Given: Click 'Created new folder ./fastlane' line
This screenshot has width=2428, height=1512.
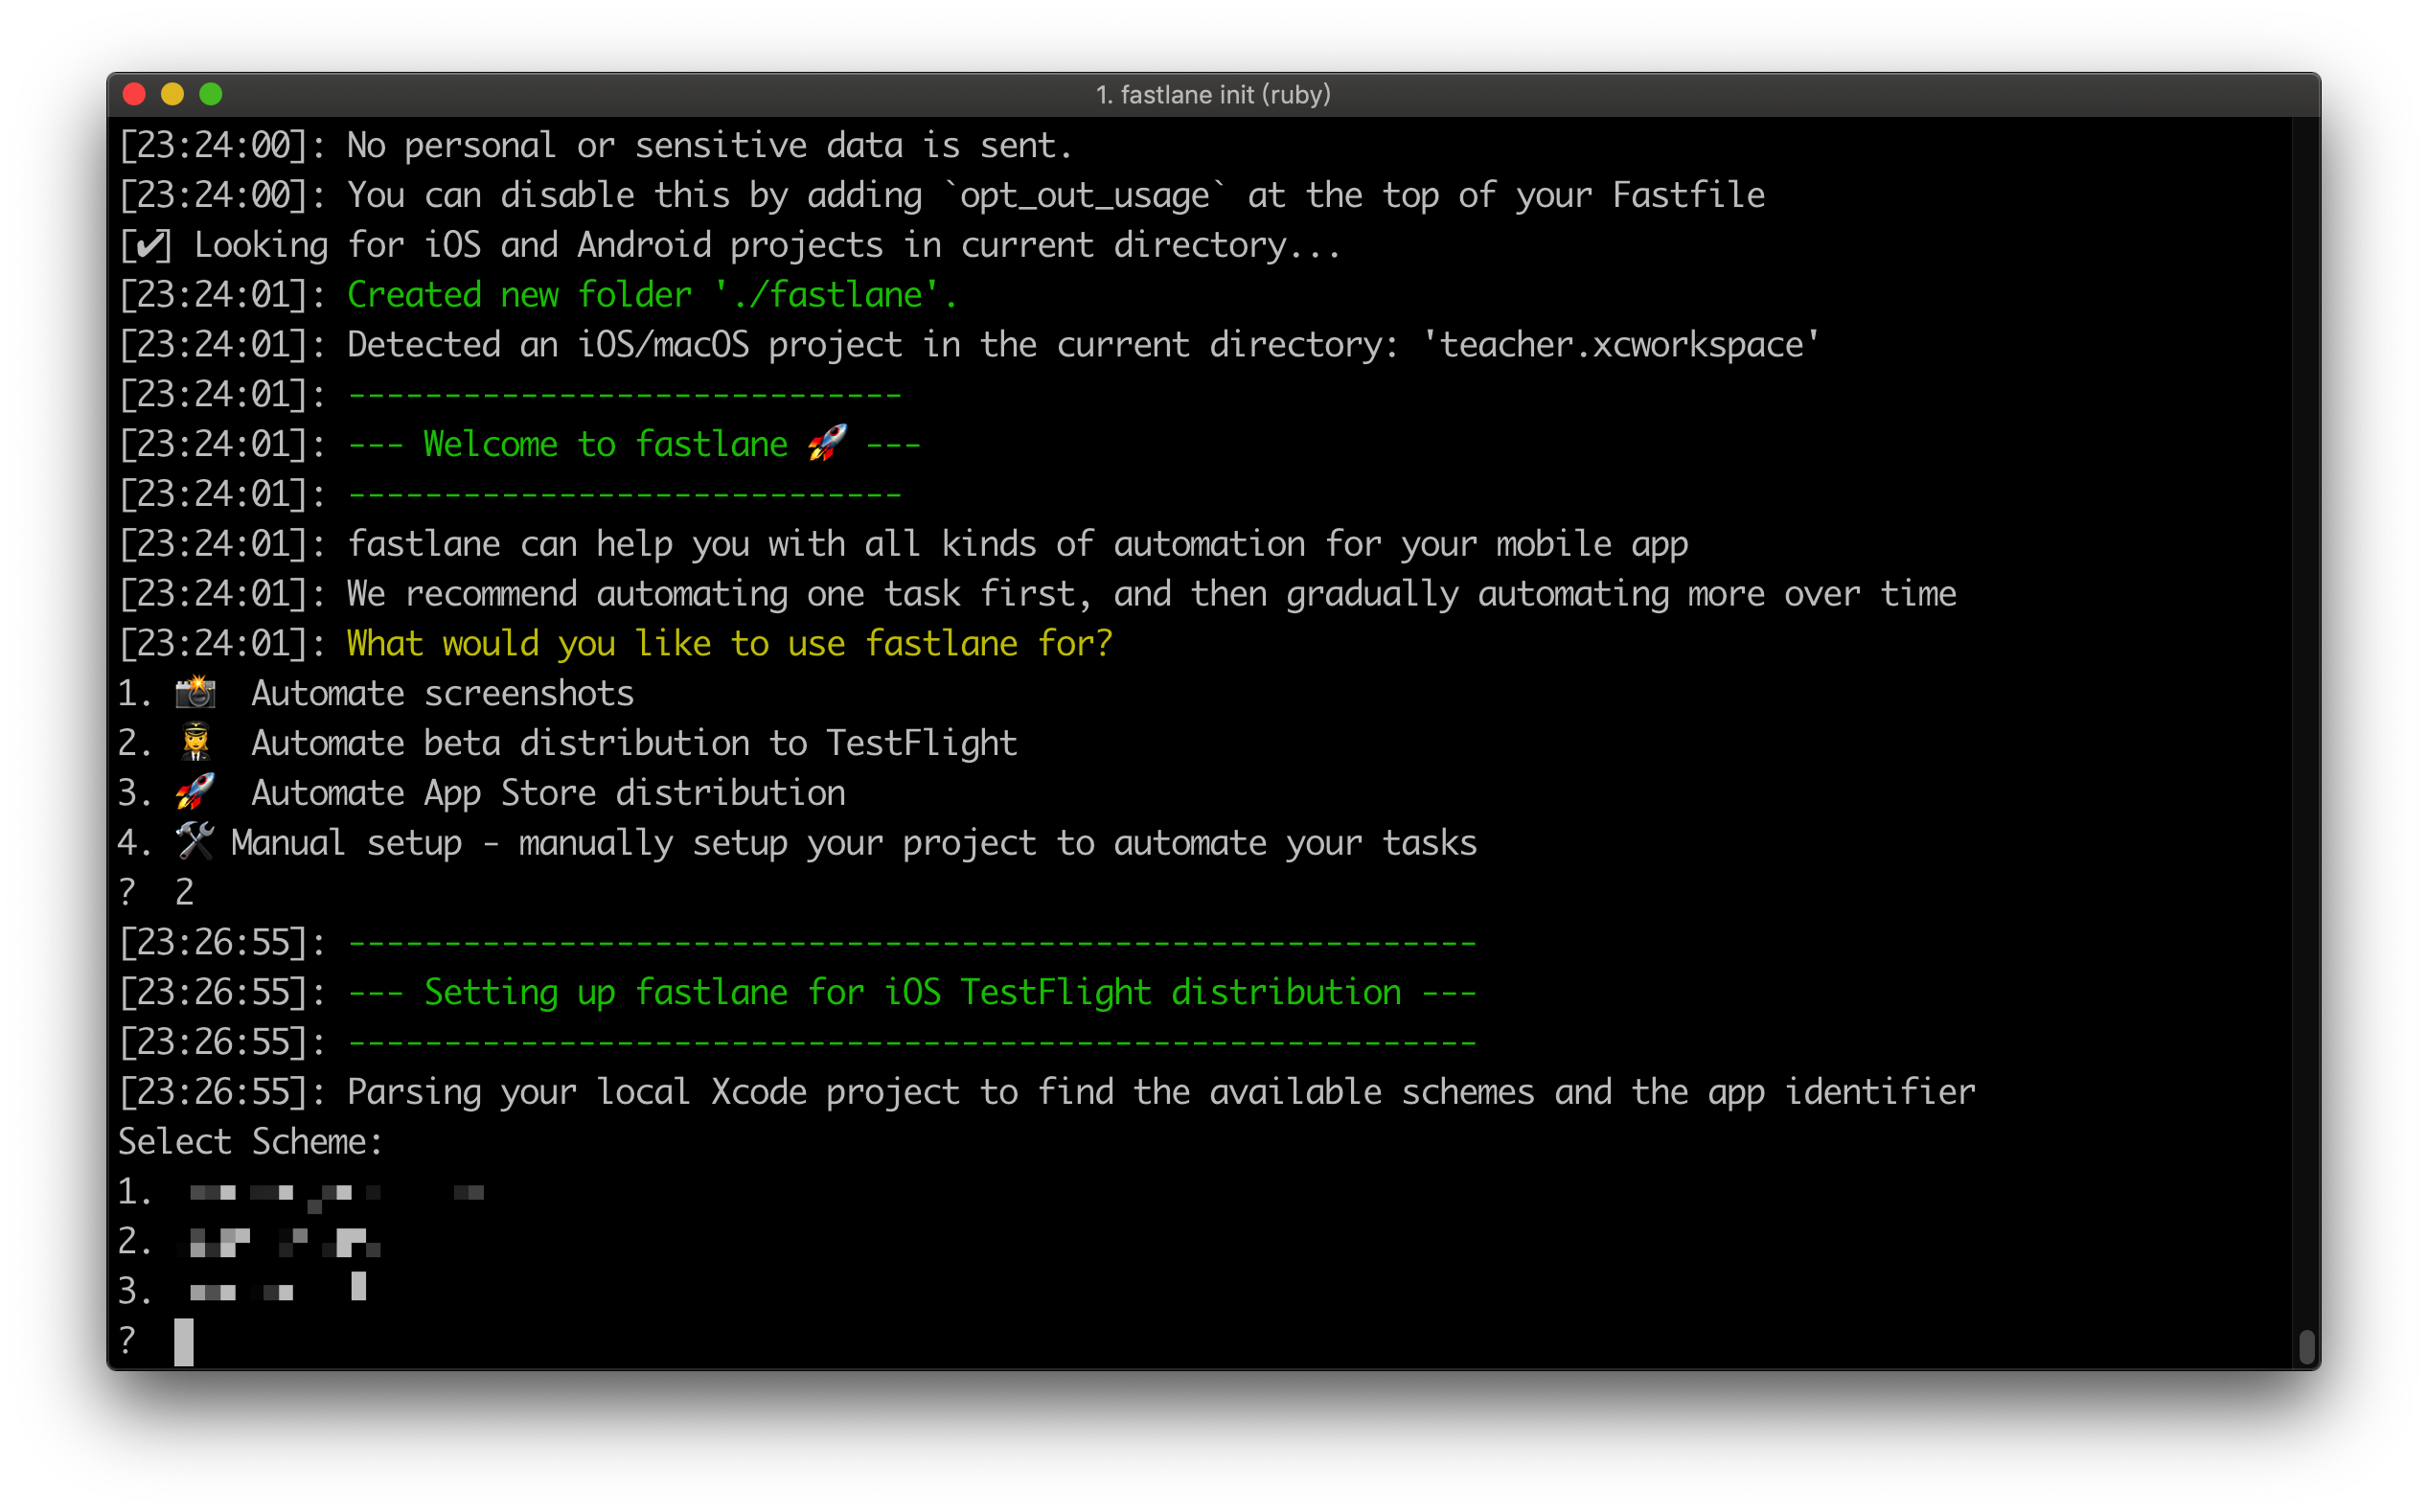Looking at the screenshot, I should [x=652, y=294].
